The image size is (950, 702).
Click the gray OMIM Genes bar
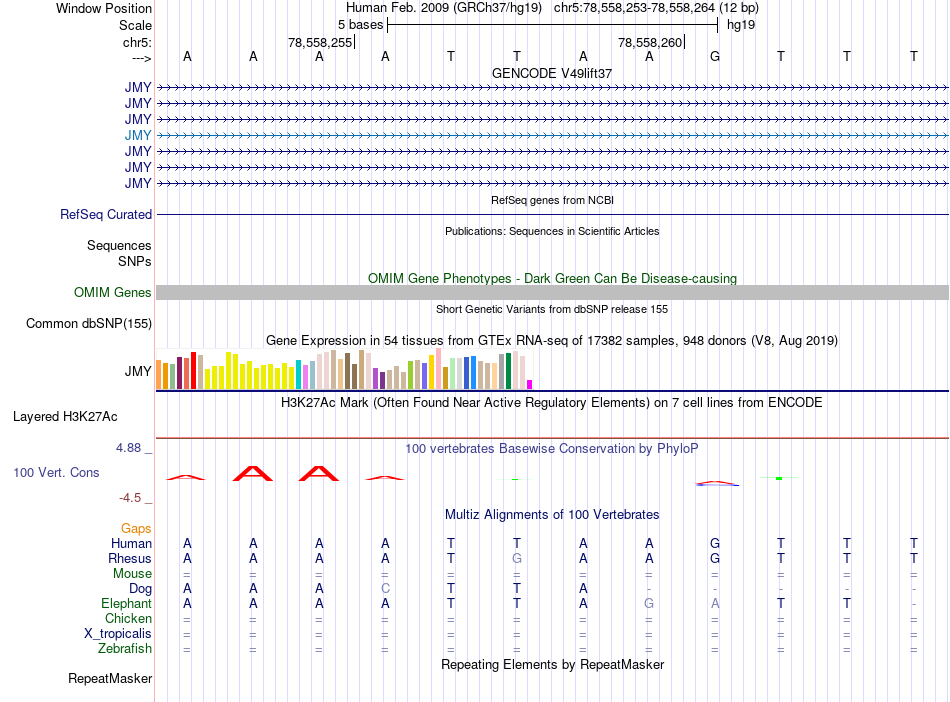tap(552, 293)
